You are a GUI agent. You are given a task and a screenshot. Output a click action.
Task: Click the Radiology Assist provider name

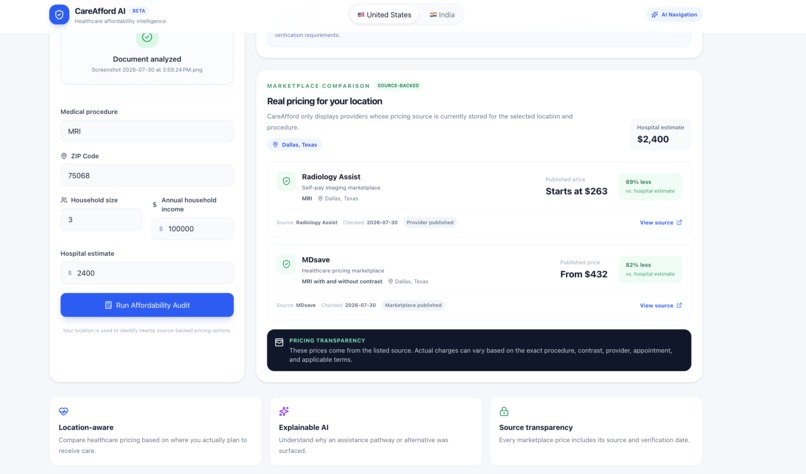pyautogui.click(x=331, y=177)
